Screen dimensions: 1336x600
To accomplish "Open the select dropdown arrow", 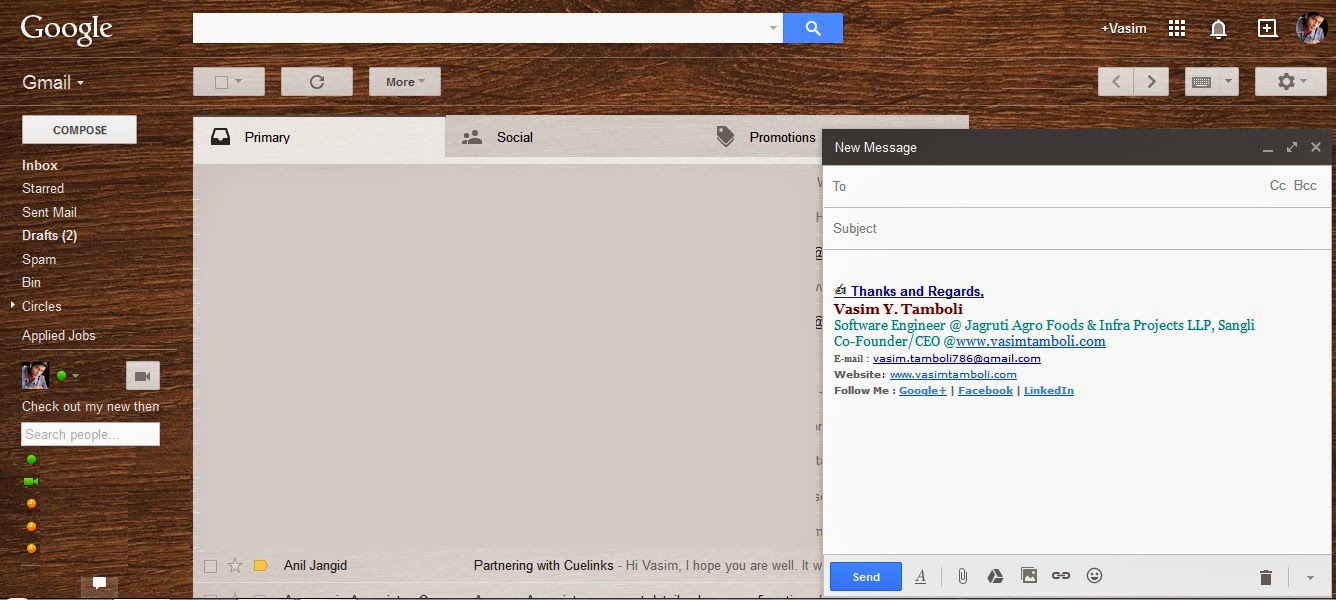I will (x=239, y=82).
